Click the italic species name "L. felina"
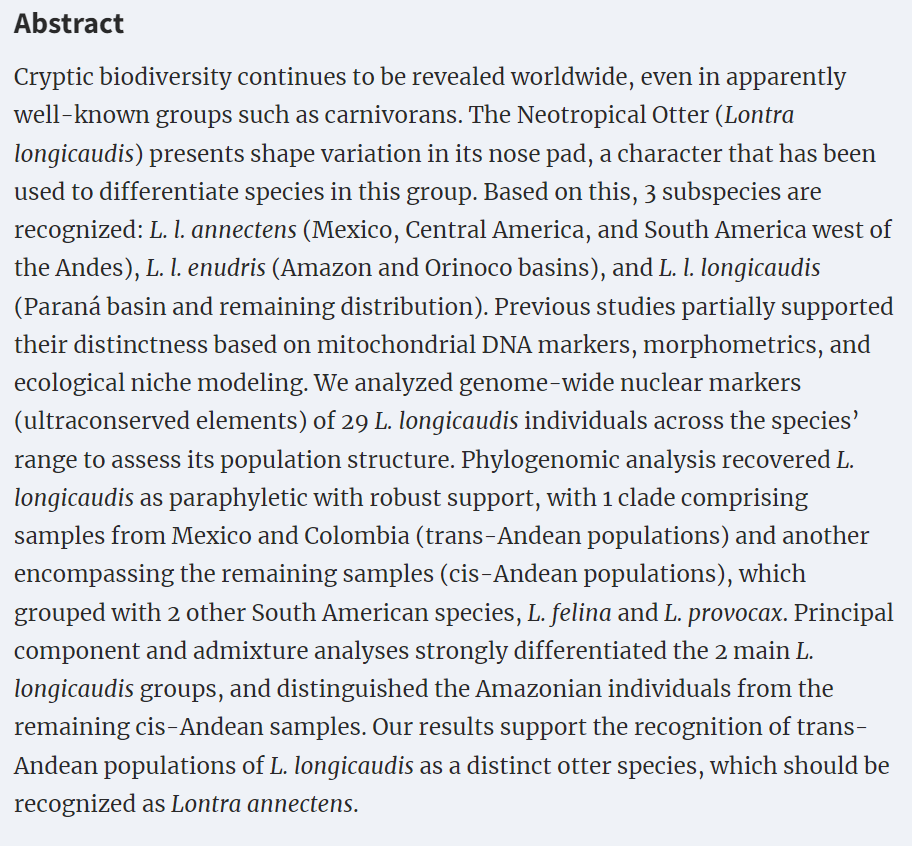 [586, 612]
